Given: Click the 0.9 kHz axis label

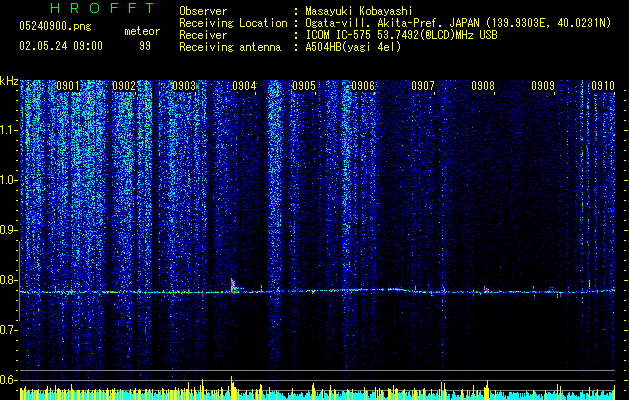Looking at the screenshot, I should tap(9, 230).
